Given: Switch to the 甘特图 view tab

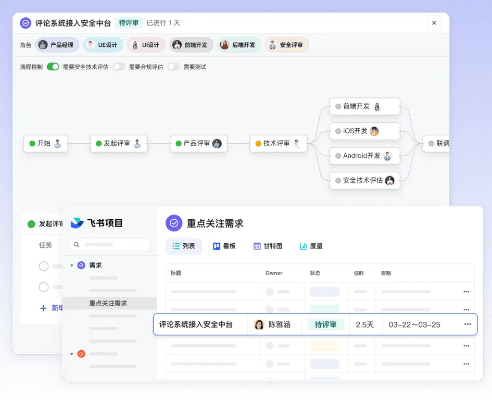Looking at the screenshot, I should [x=268, y=246].
